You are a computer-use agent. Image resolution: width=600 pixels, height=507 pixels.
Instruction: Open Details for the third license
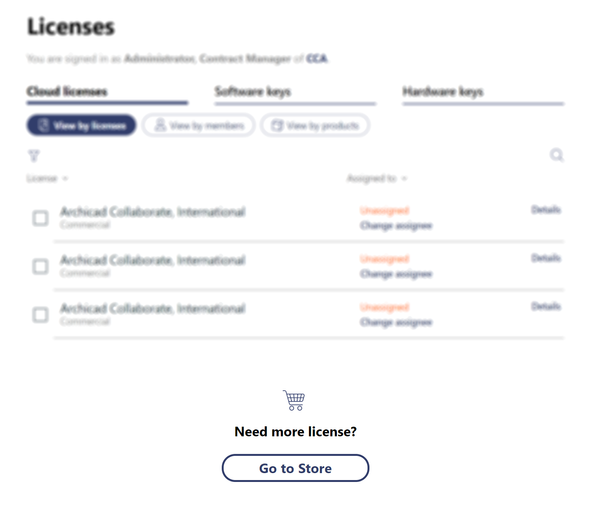[546, 306]
